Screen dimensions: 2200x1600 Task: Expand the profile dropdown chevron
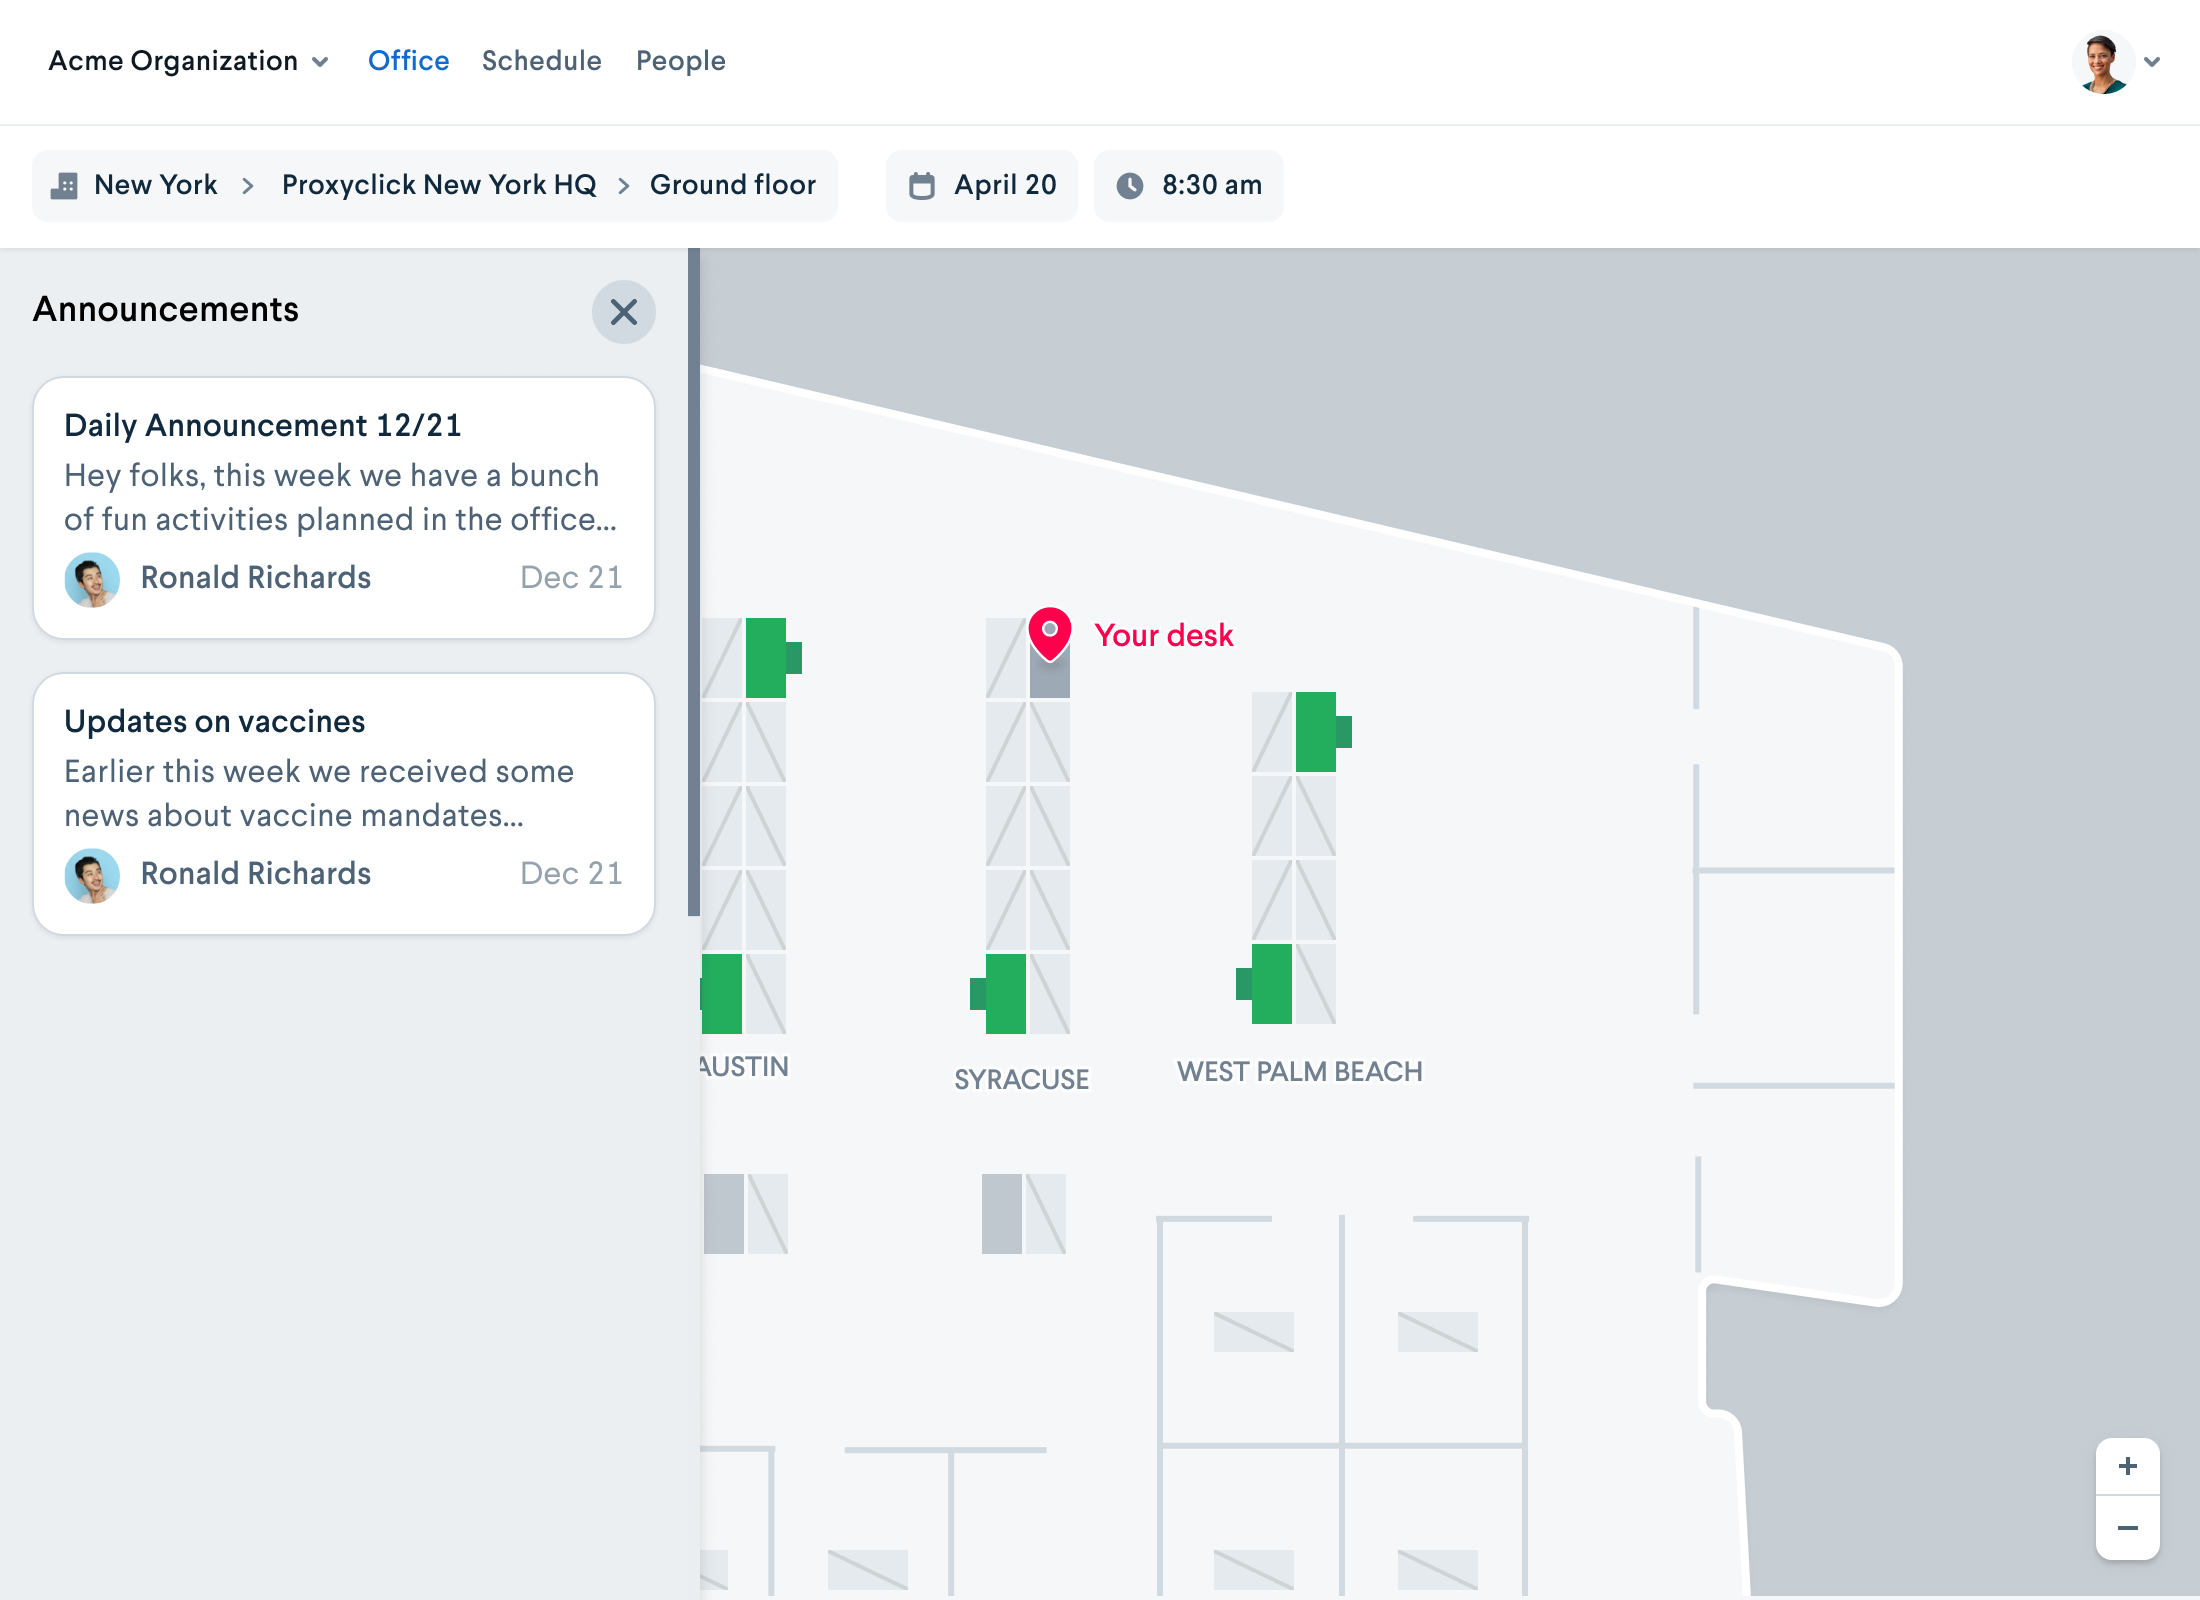(2152, 62)
